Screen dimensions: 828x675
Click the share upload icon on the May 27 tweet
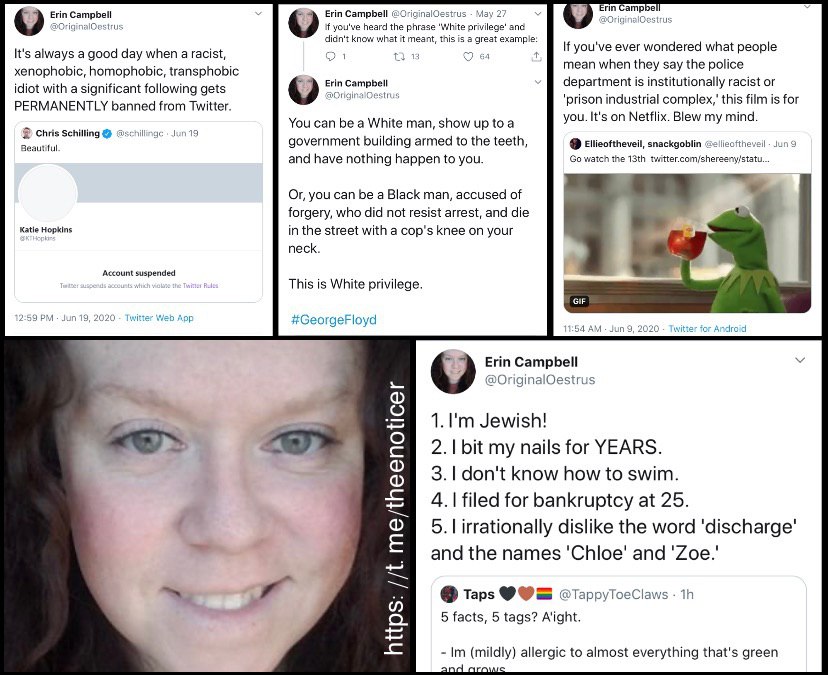[537, 56]
